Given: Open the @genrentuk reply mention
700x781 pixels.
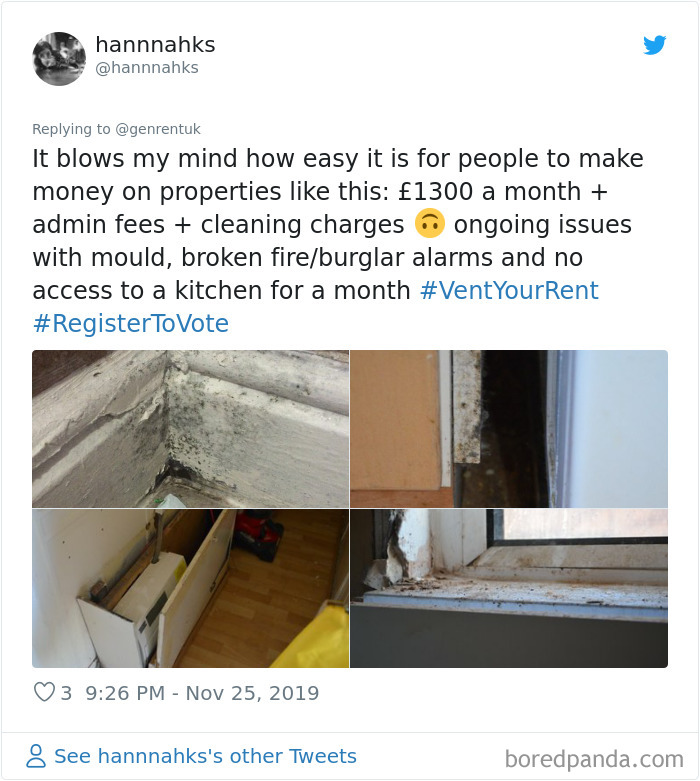Looking at the screenshot, I should pos(158,129).
